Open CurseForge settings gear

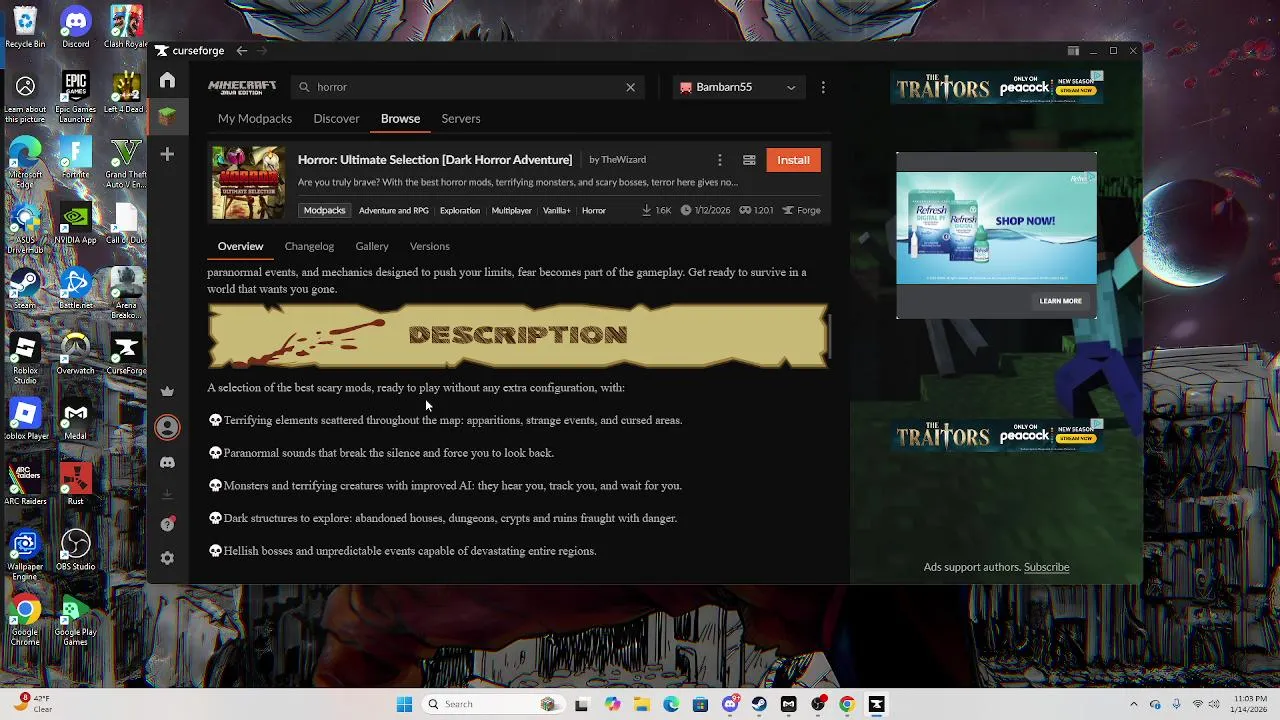click(167, 558)
